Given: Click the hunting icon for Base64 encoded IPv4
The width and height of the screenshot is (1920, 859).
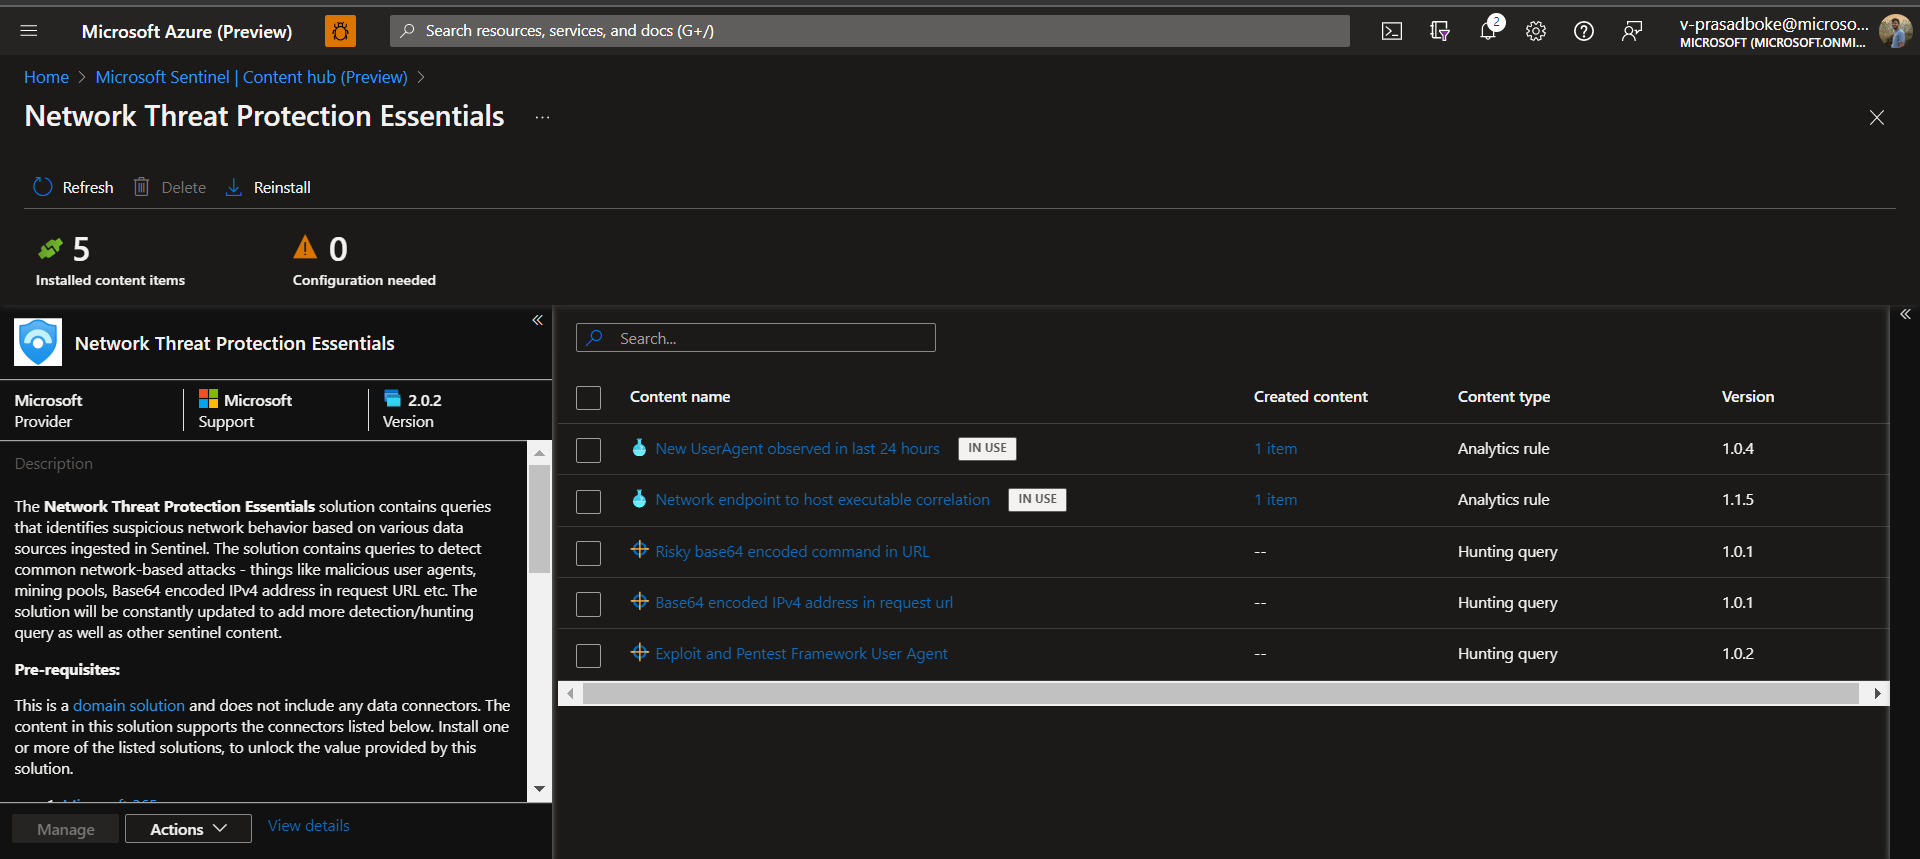Looking at the screenshot, I should coord(640,601).
